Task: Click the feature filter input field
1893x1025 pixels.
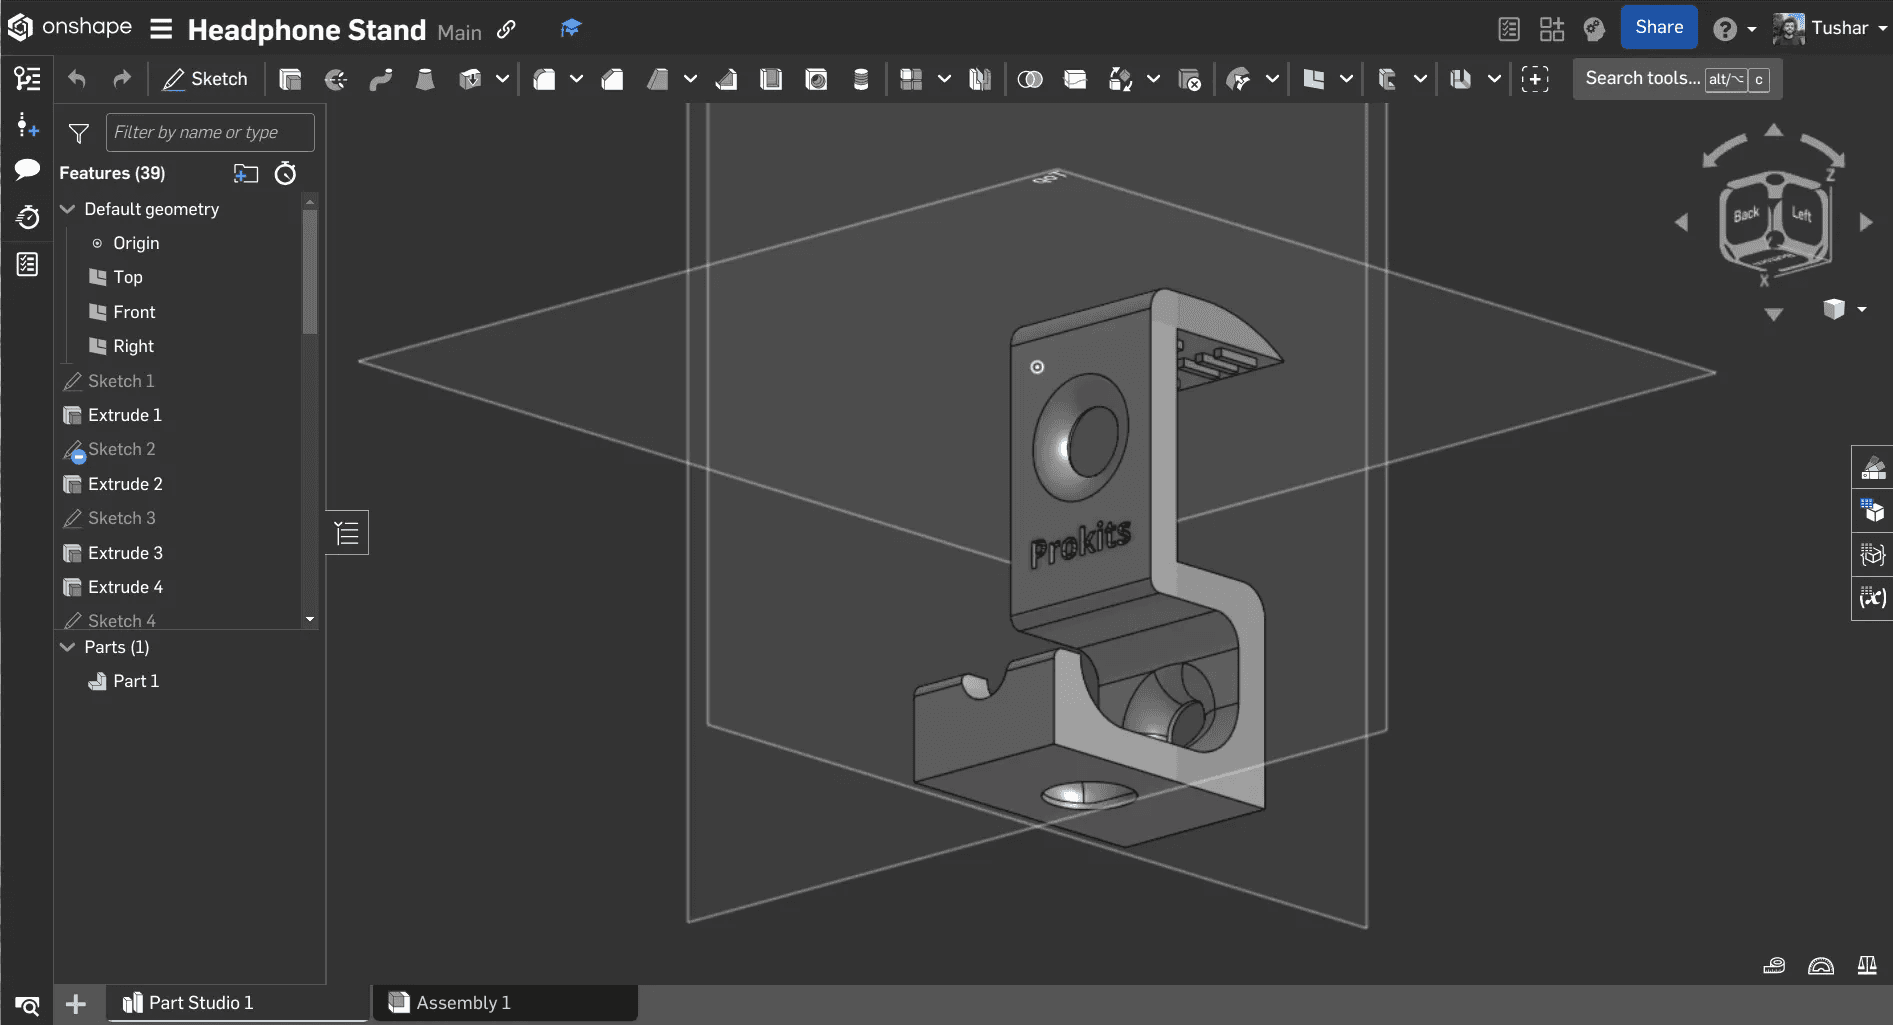Action: click(x=209, y=131)
